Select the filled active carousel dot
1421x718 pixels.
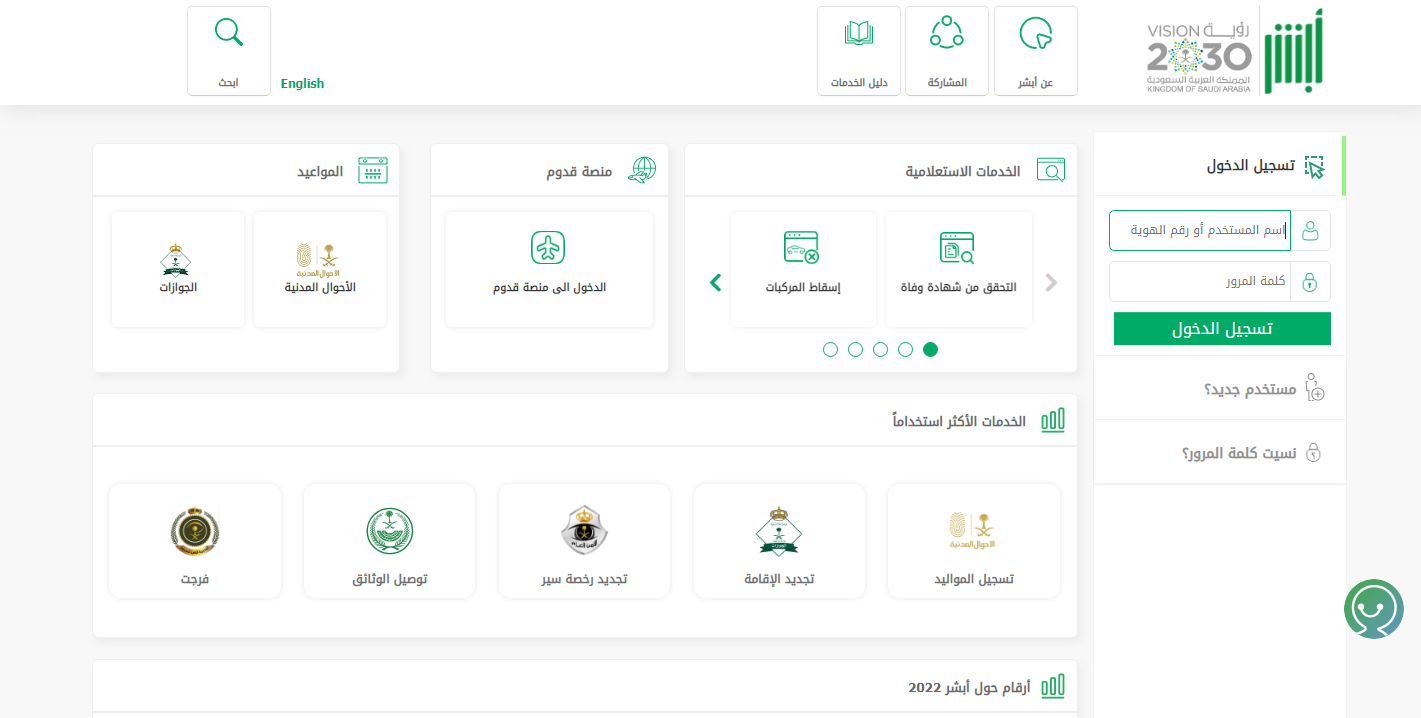coord(930,349)
